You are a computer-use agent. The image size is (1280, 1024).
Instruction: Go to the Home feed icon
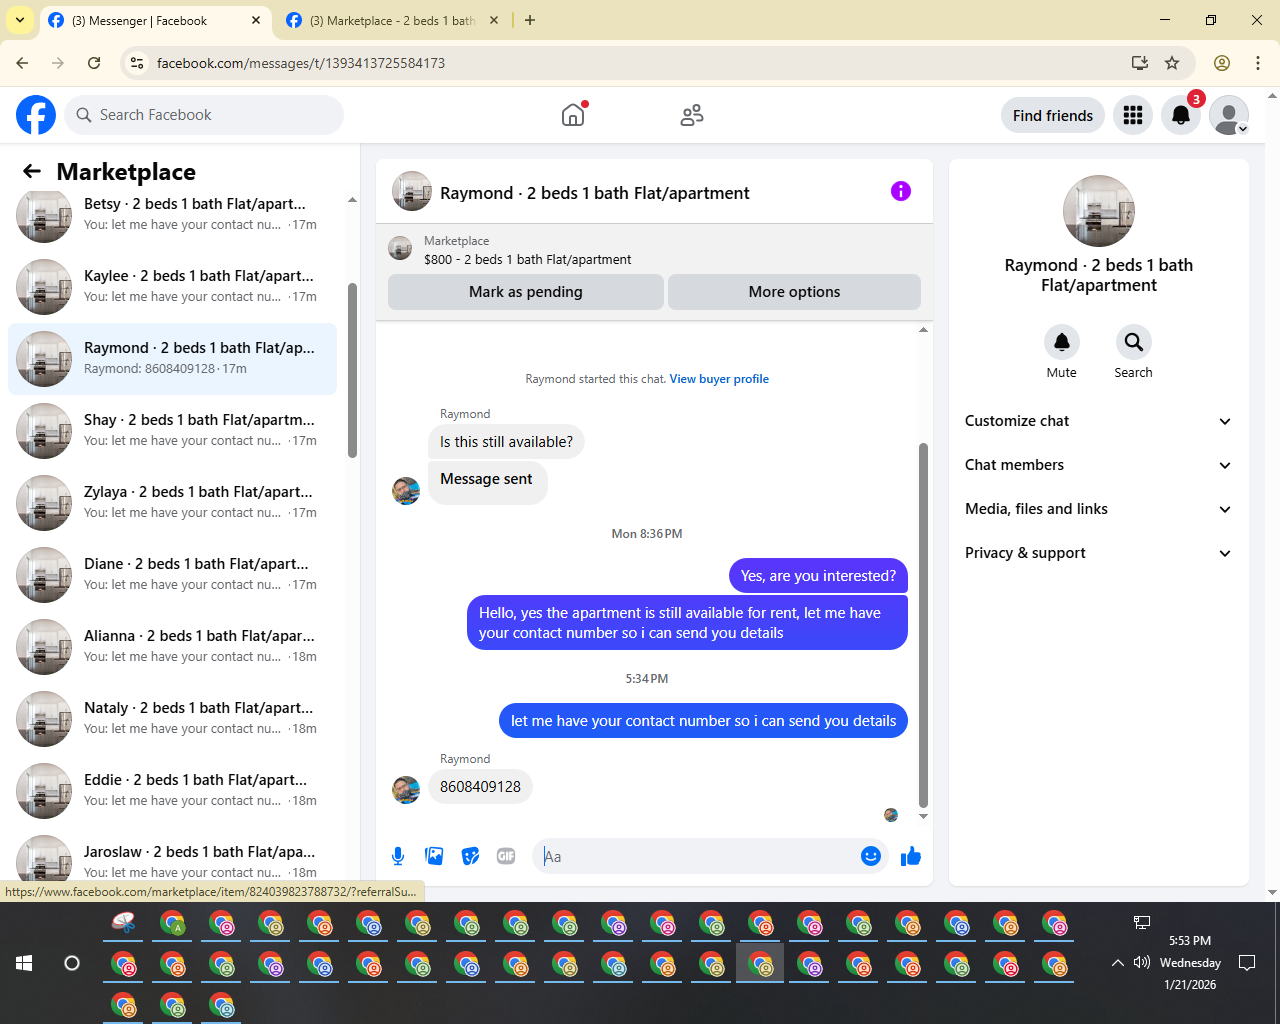573,115
